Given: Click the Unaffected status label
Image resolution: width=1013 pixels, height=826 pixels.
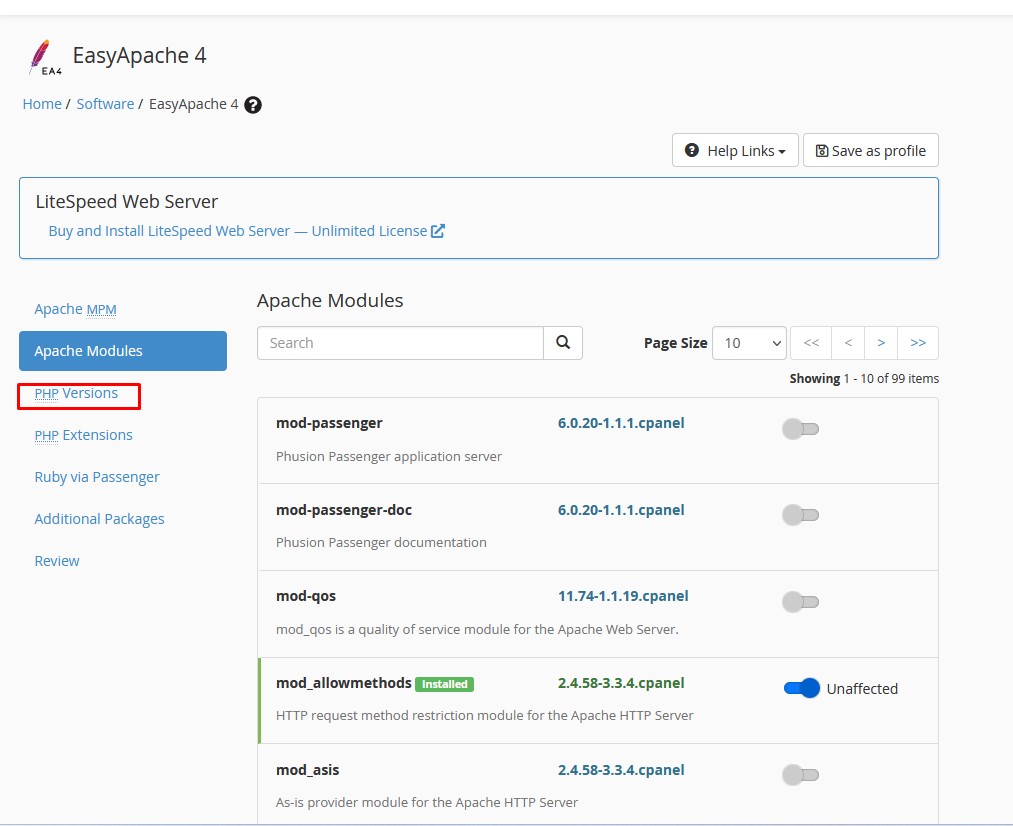Looking at the screenshot, I should (x=862, y=689).
